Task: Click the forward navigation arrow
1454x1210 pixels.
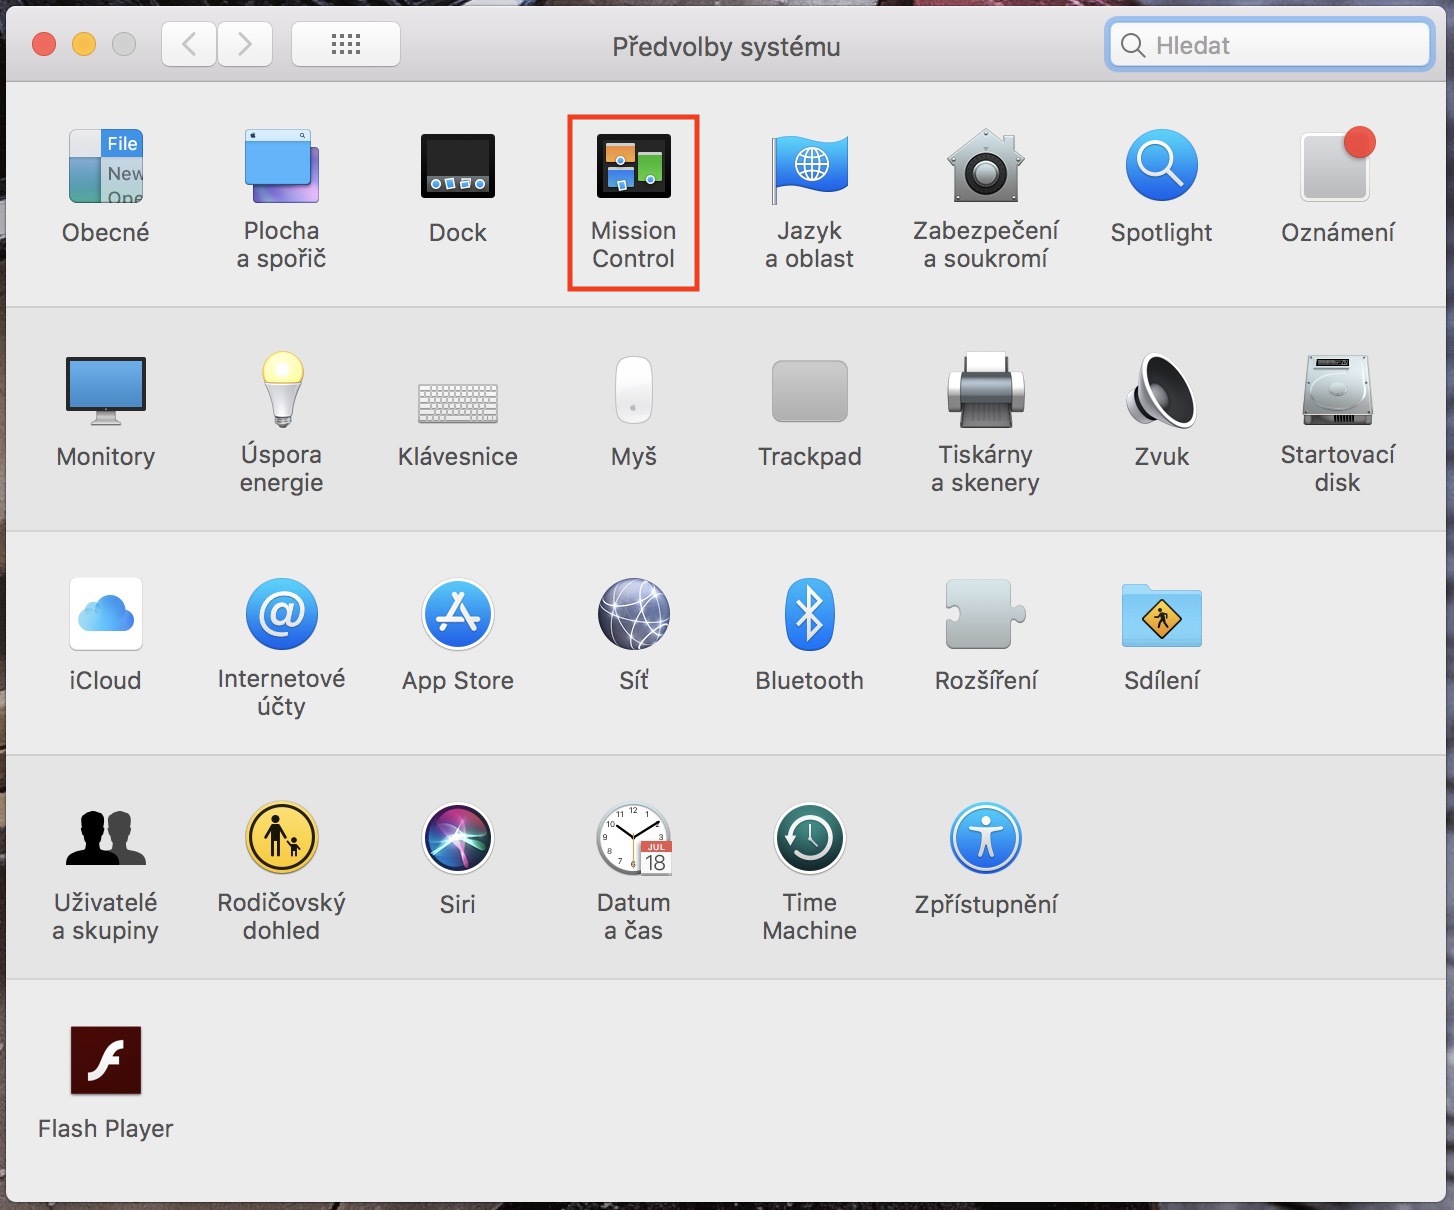Action: 245,44
